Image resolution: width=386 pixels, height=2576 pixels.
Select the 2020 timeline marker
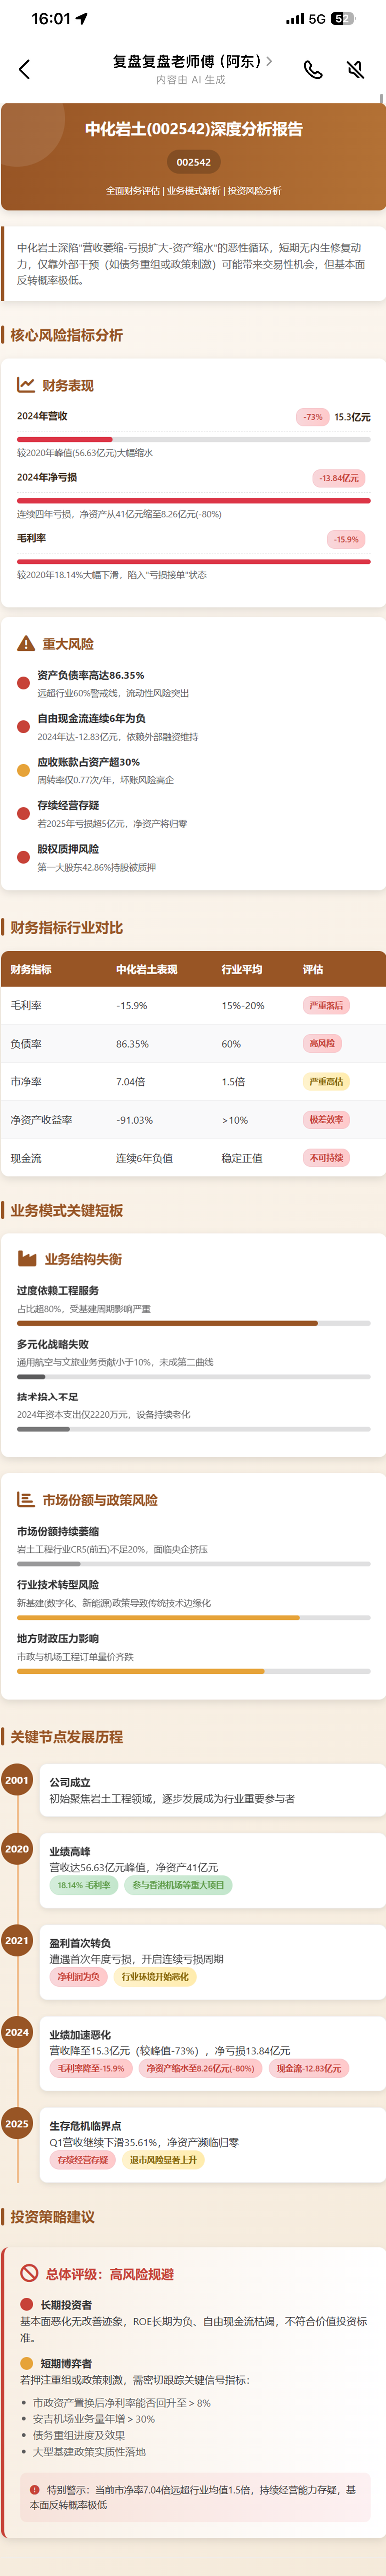(x=17, y=1849)
